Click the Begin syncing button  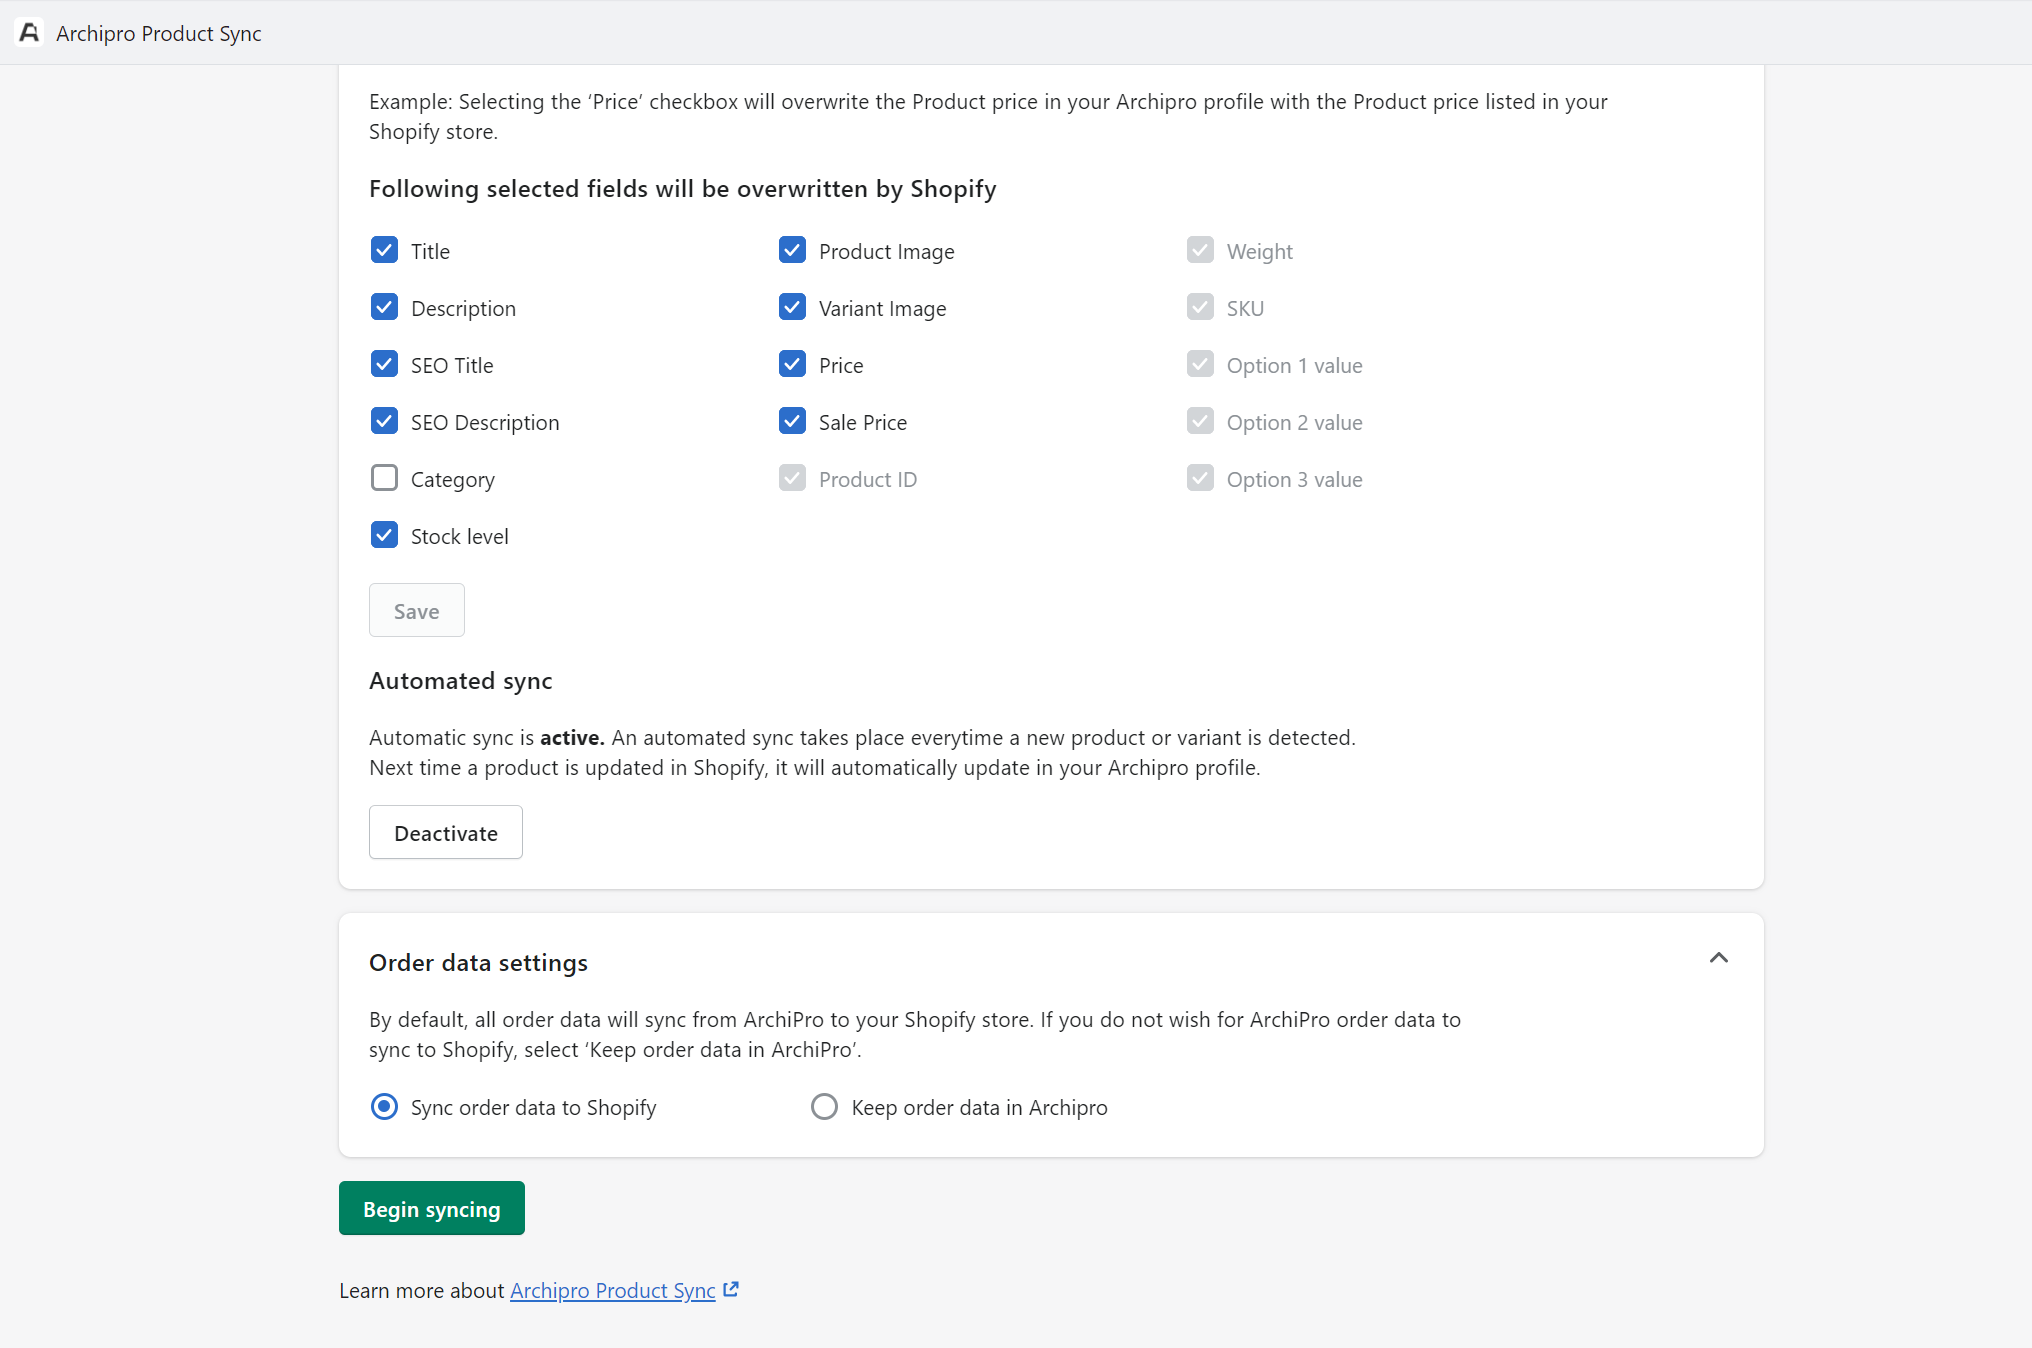pyautogui.click(x=432, y=1208)
